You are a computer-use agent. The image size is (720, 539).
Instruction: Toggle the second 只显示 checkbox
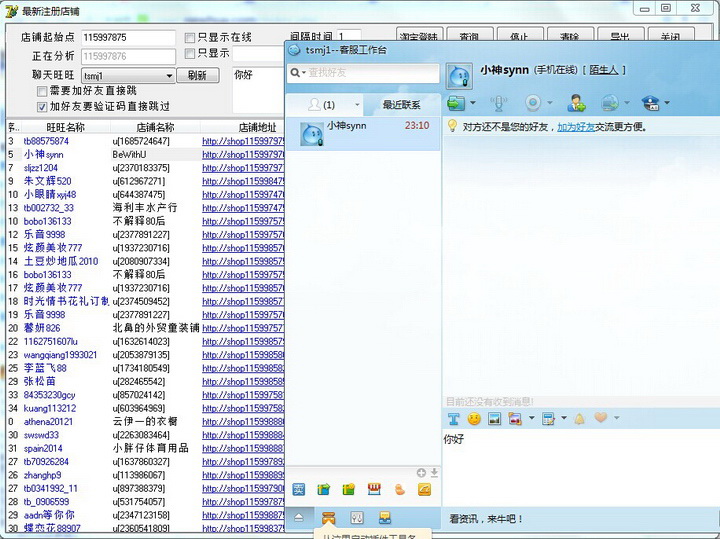point(190,54)
